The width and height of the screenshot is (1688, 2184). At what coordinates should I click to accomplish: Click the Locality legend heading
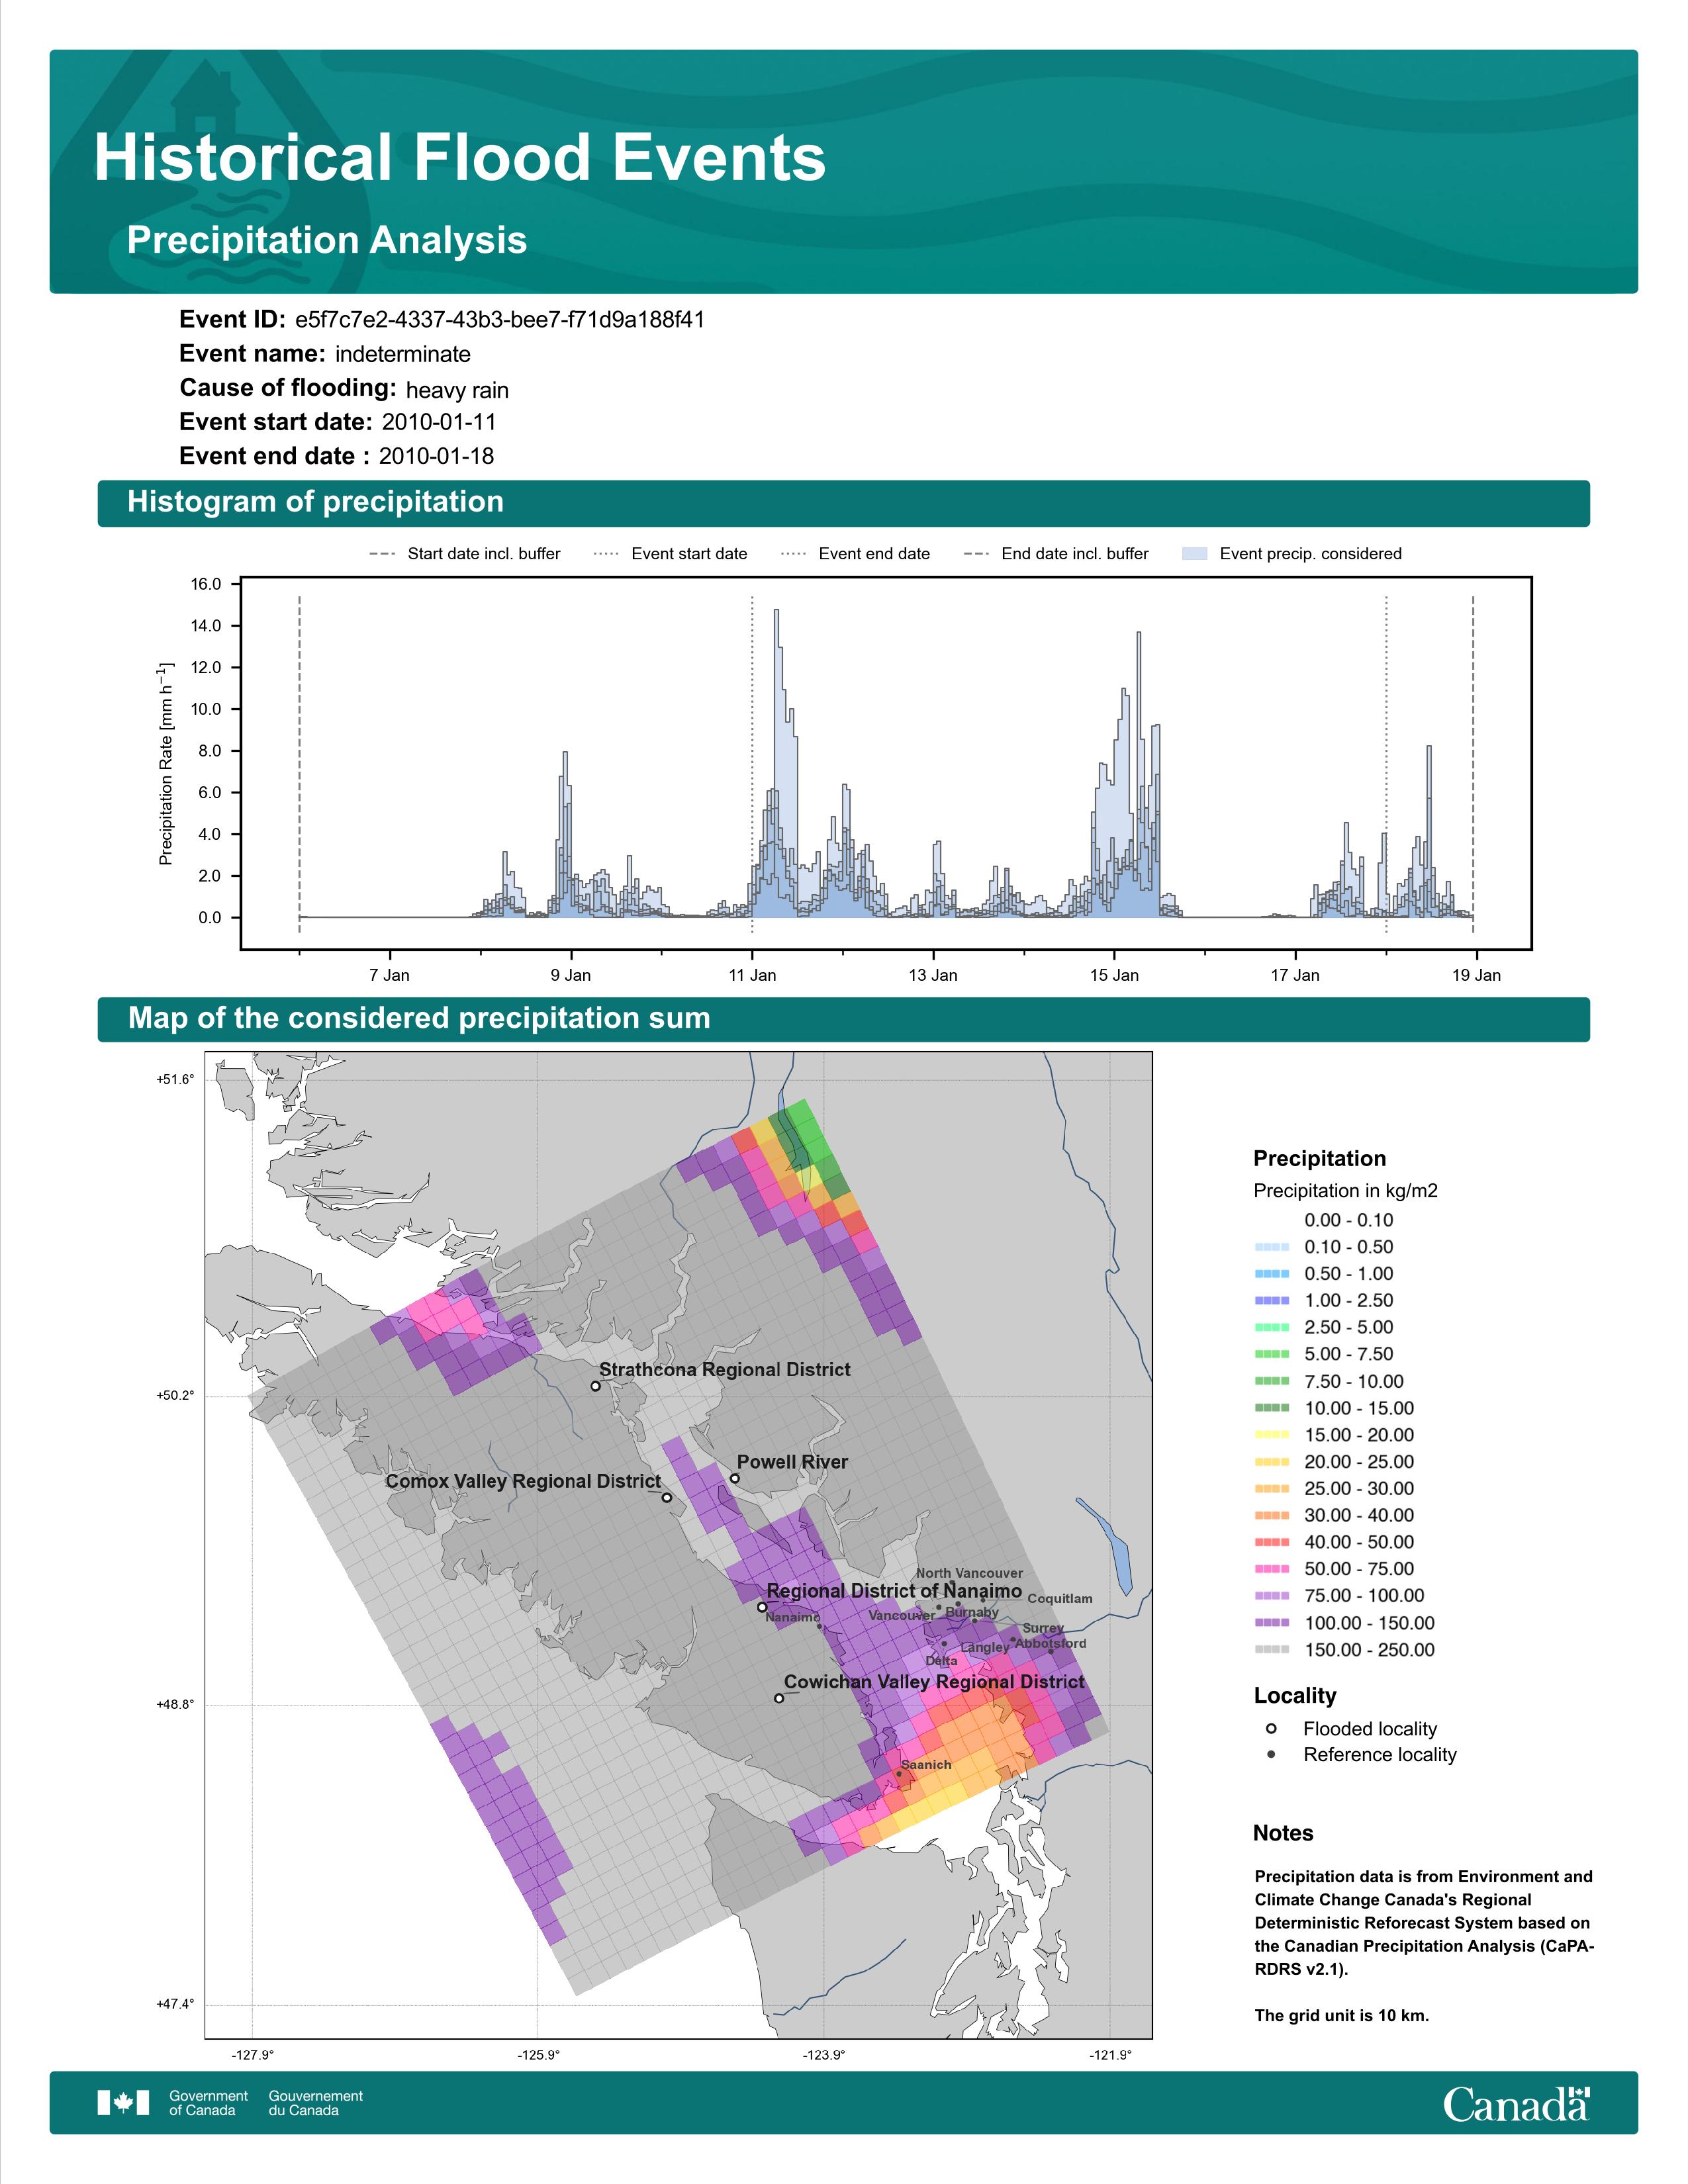tap(1295, 1695)
